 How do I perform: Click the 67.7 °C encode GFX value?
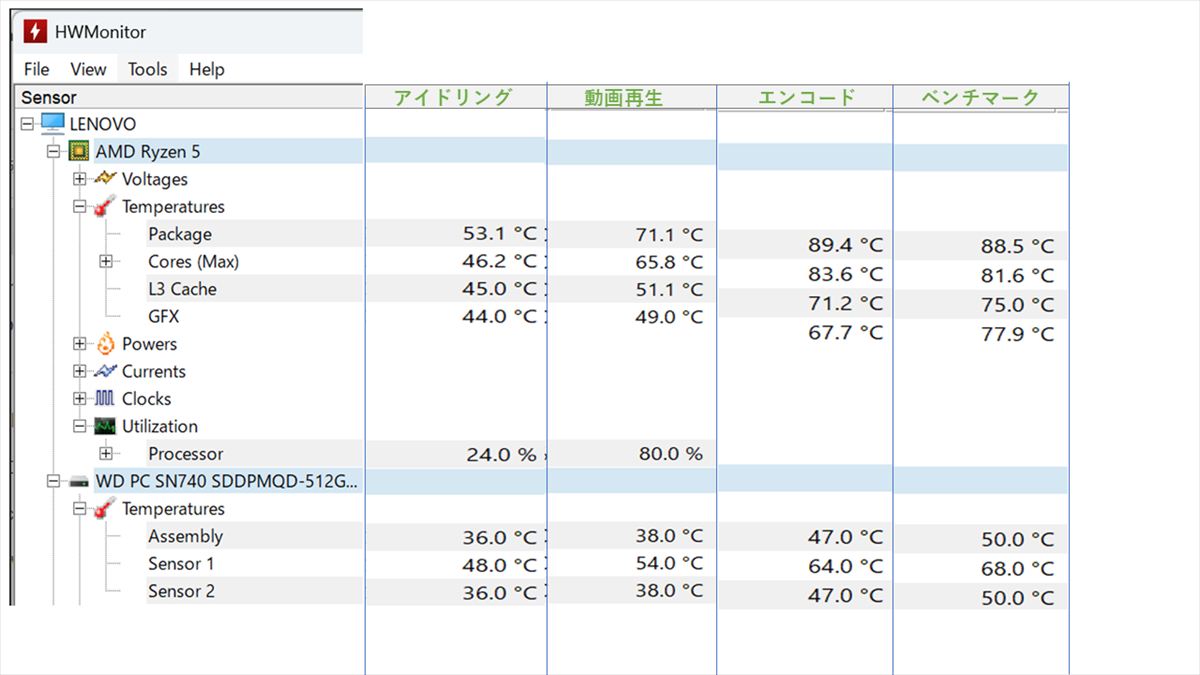(846, 332)
